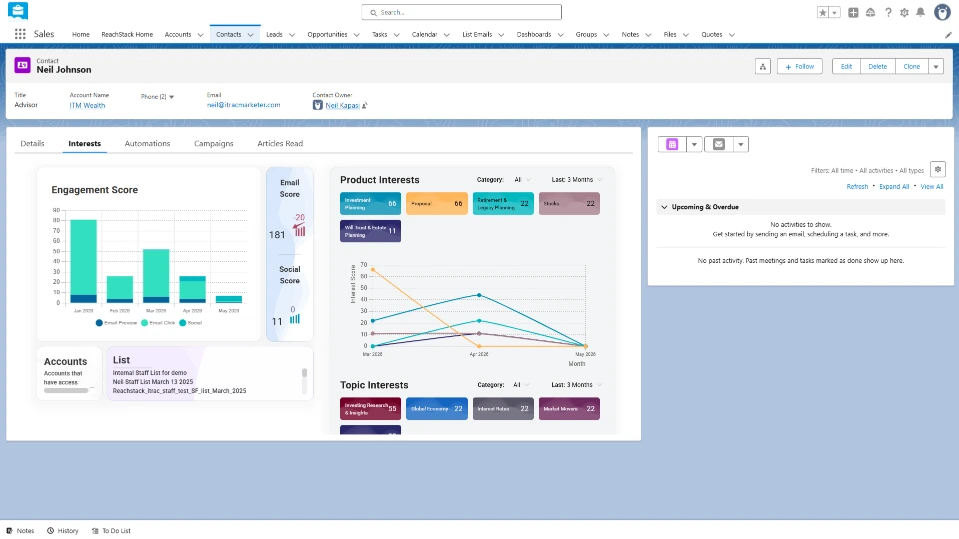
Task: Open more record actions dropdown next to Clone
Action: 936,67
